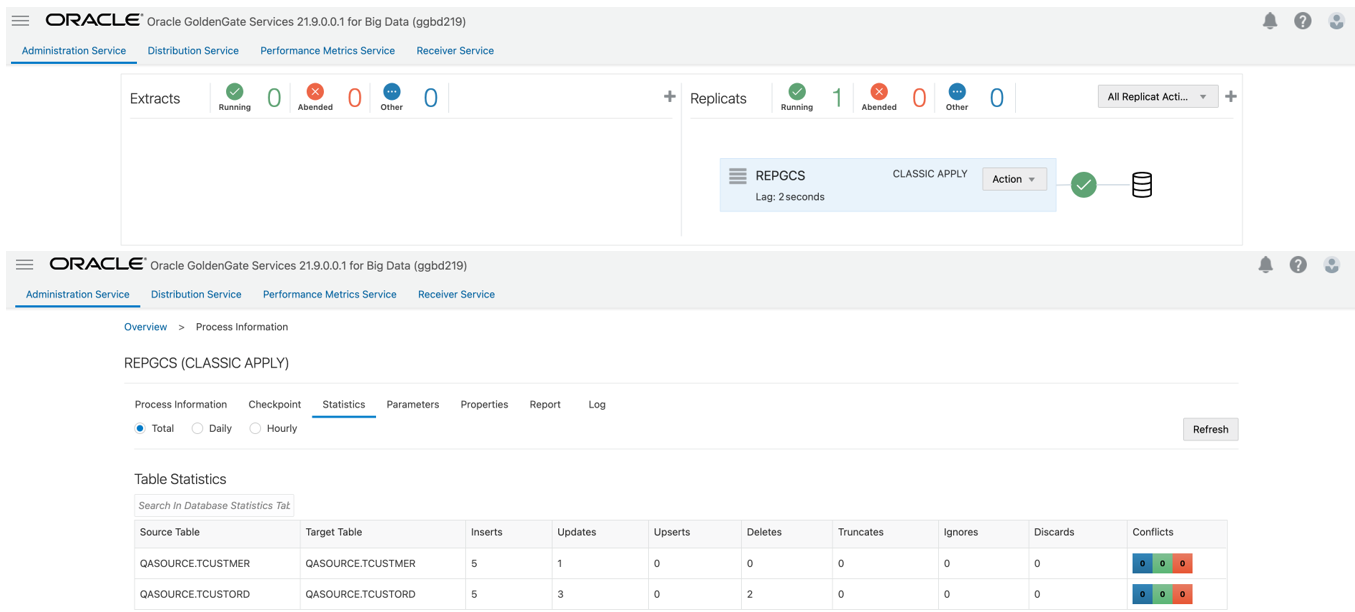Click help question icon in lower window
This screenshot has width=1355, height=612.
point(1298,264)
